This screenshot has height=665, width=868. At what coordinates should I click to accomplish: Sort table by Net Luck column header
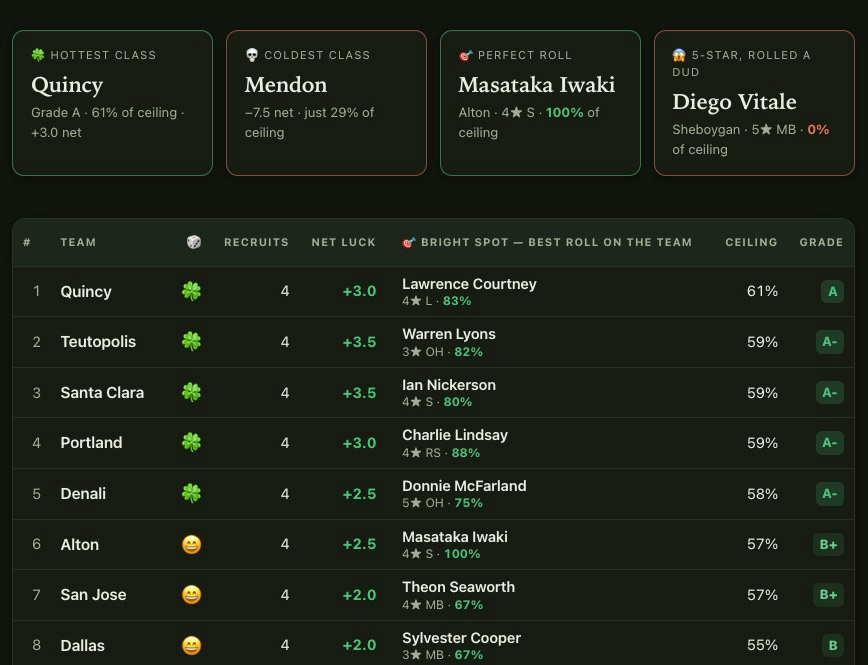click(343, 242)
